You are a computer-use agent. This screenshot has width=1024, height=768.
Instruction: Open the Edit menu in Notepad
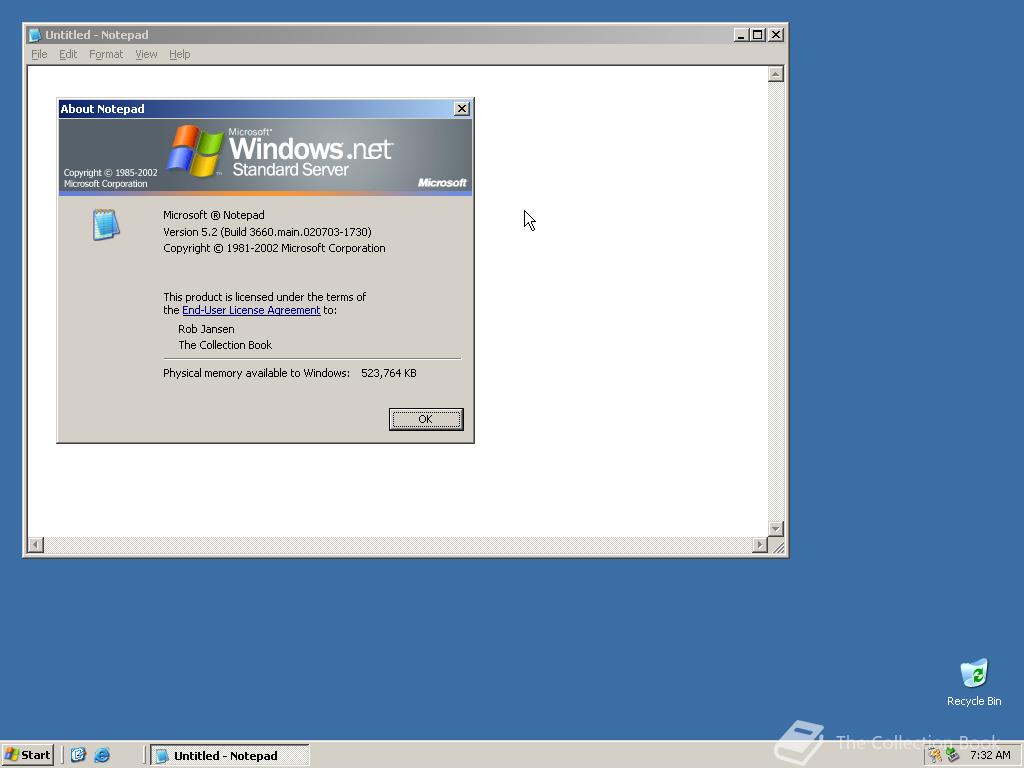pos(68,54)
